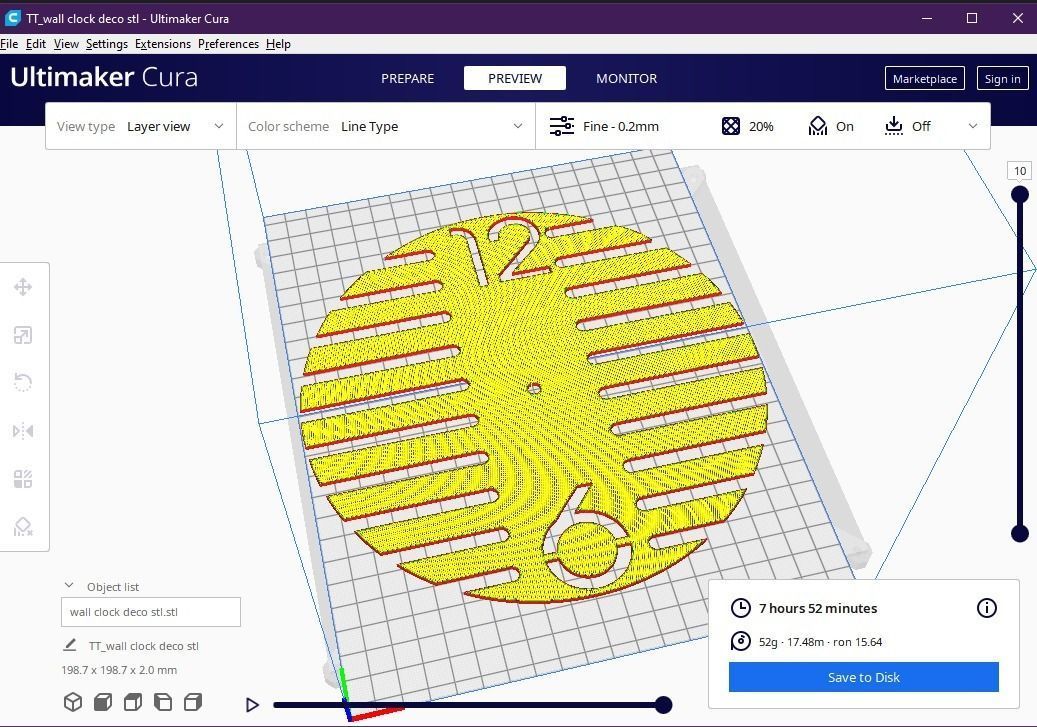Image resolution: width=1037 pixels, height=727 pixels.
Task: Open Per Model Settings tool
Action: 23,478
